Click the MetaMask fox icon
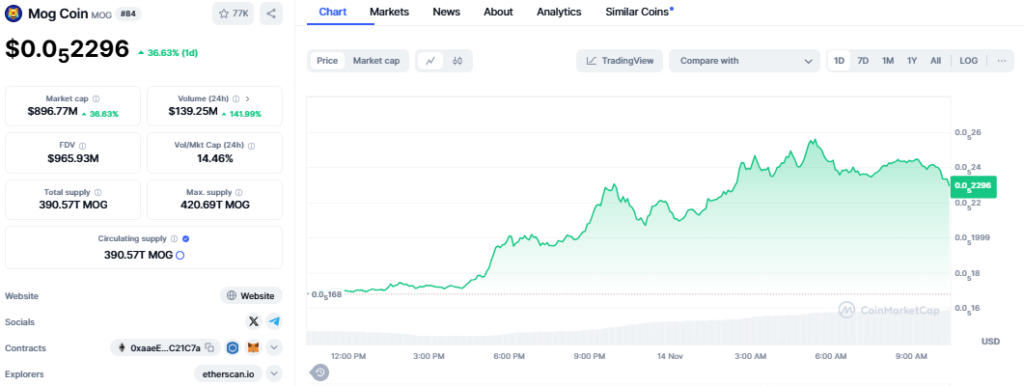The image size is (1024, 386). [x=253, y=348]
